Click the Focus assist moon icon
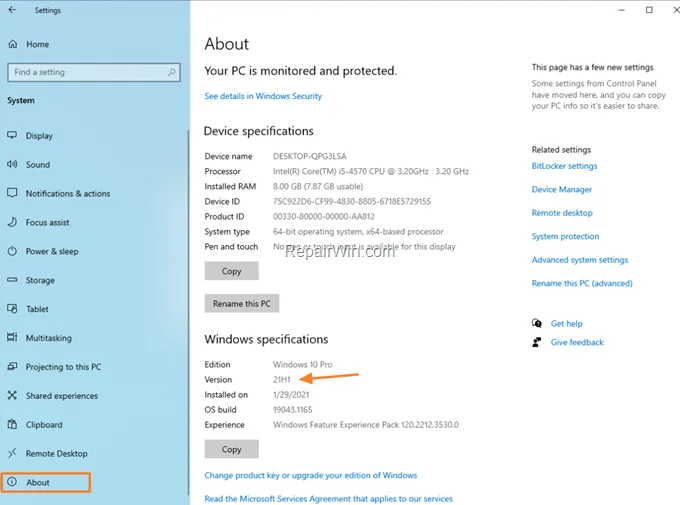This screenshot has width=680, height=505. (12, 222)
